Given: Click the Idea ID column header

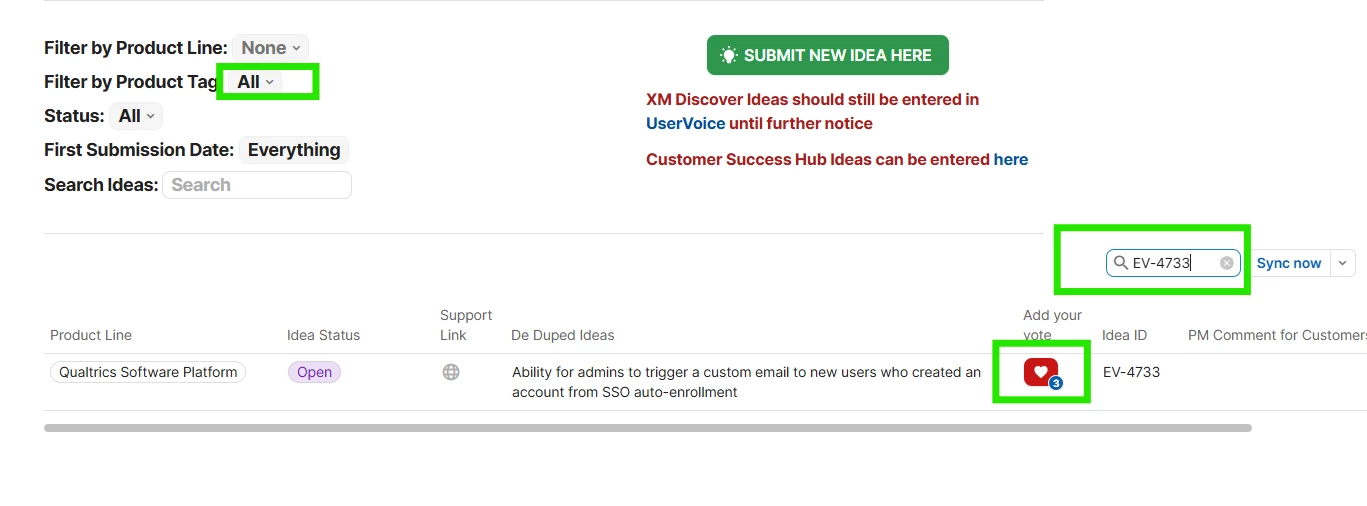Looking at the screenshot, I should pos(1125,335).
